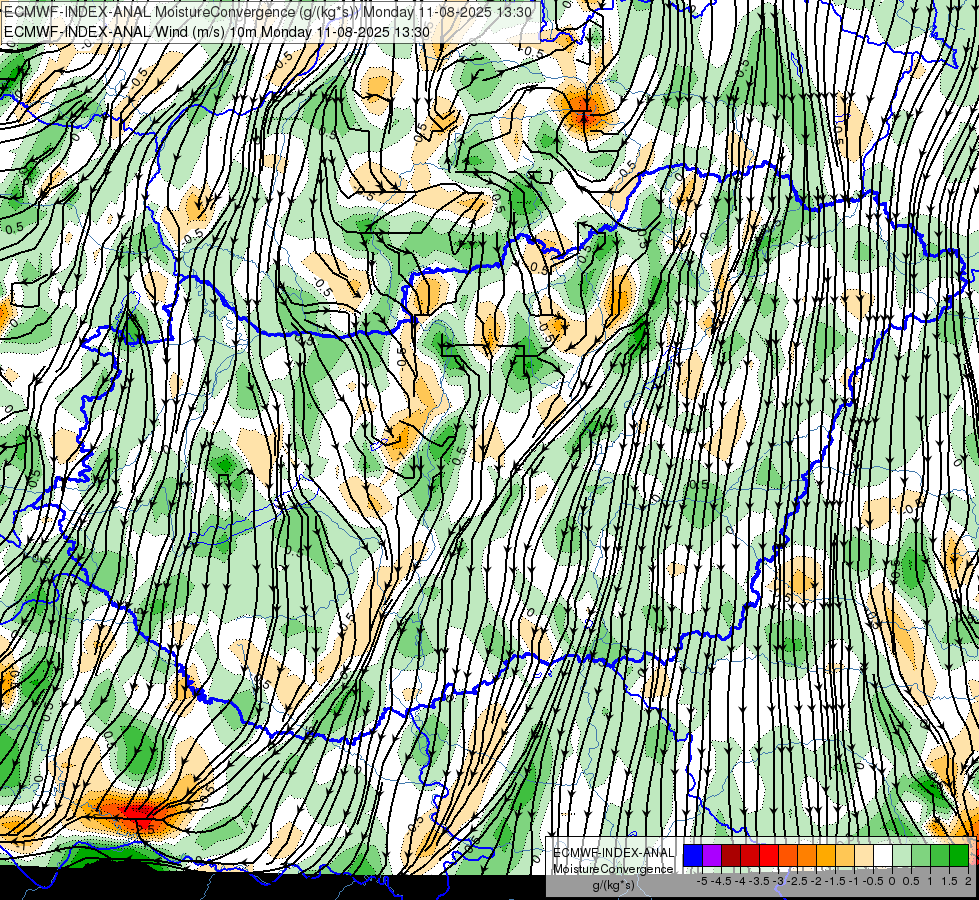Click the MoistureConvergence title line in header
Screen dimensions: 979x900
(268, 12)
